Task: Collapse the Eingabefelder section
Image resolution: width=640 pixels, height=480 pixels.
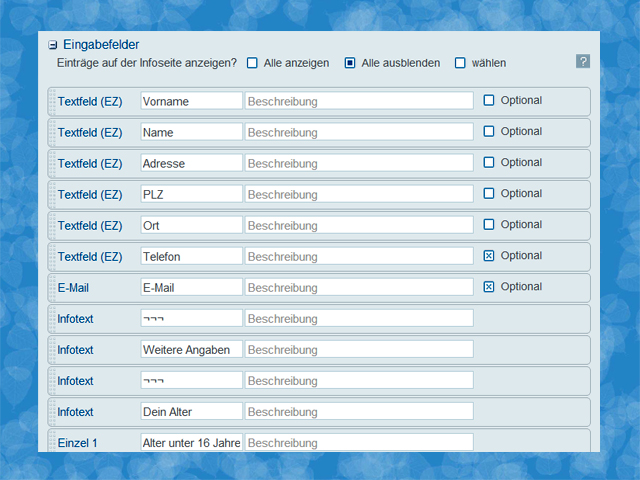Action: 53,45
